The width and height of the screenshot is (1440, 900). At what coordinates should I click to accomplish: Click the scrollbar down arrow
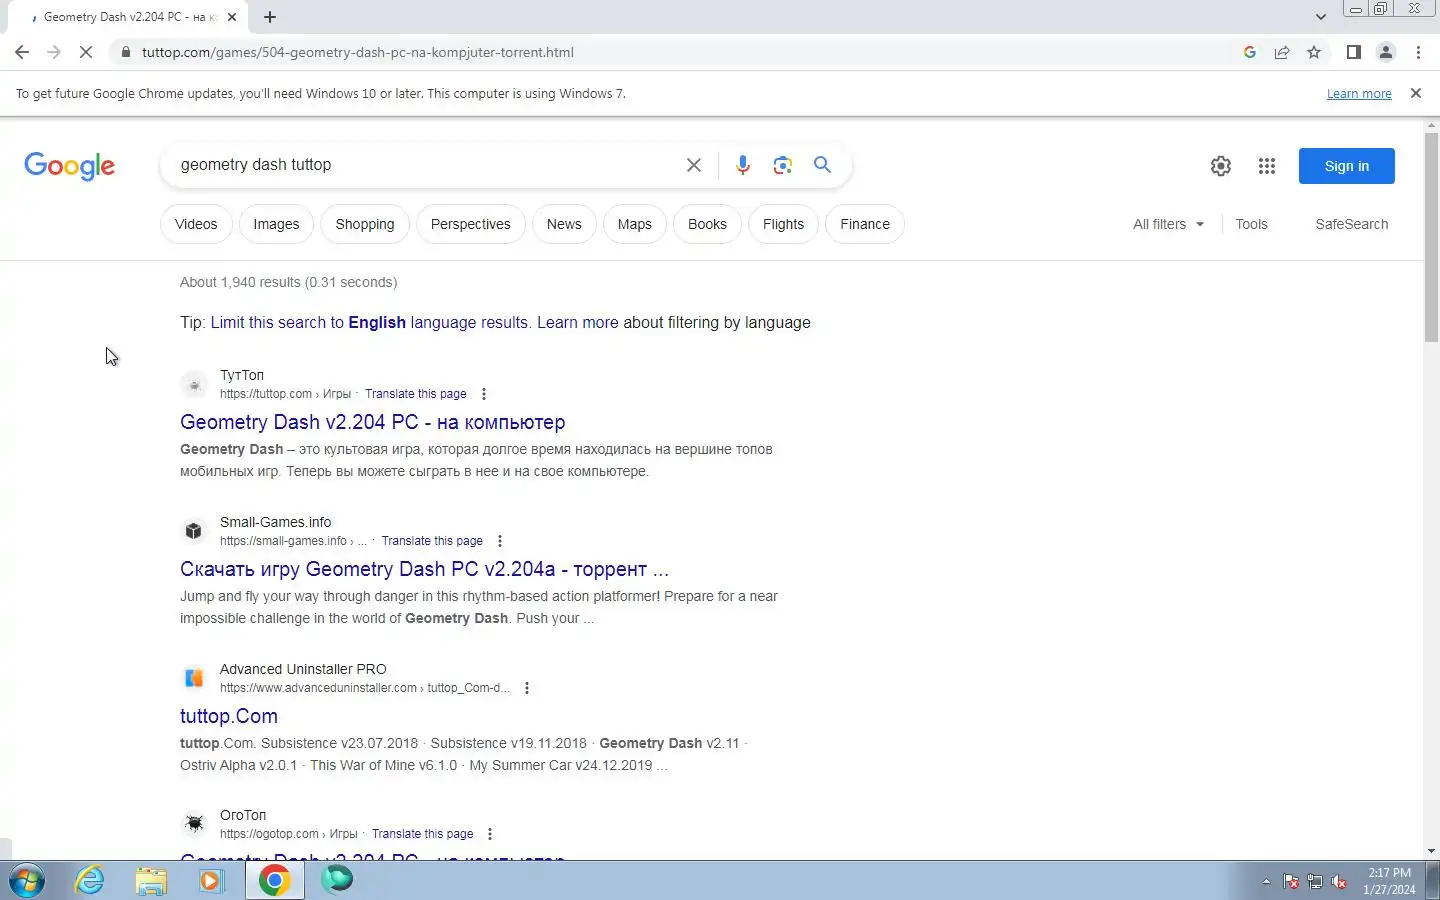coord(1431,851)
